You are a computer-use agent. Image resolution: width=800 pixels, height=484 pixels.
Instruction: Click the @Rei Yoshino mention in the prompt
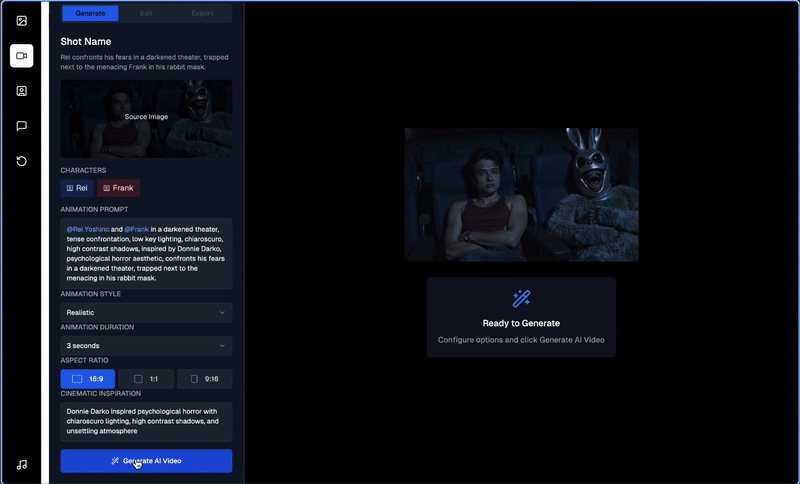tap(88, 230)
